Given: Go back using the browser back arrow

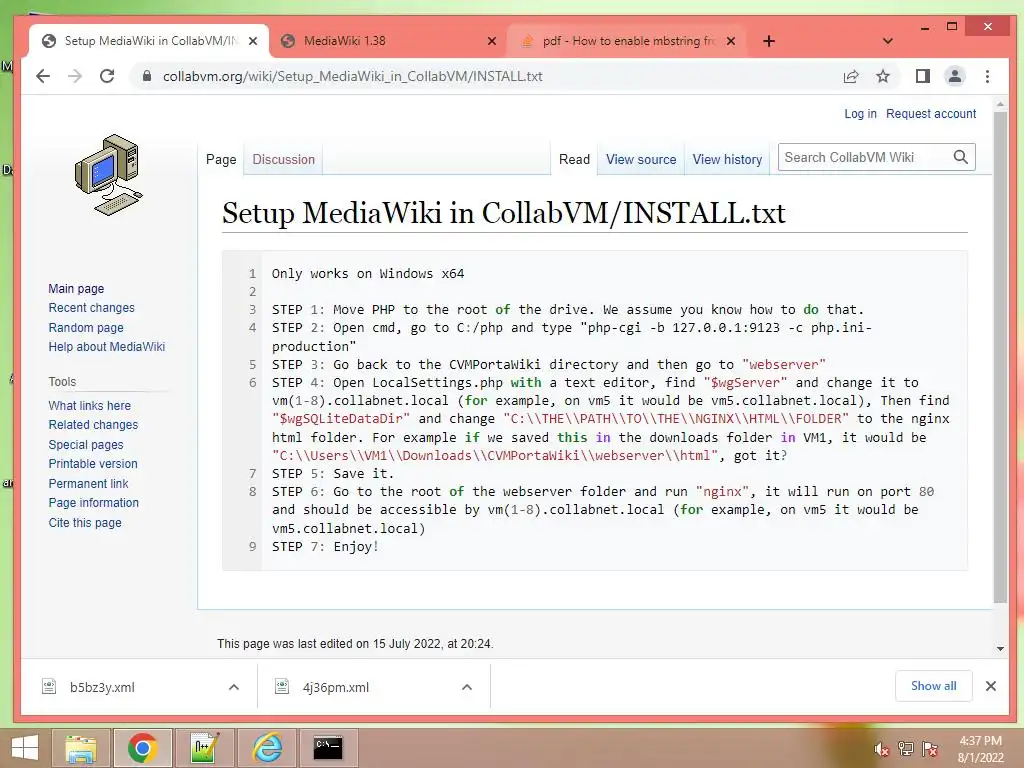Looking at the screenshot, I should point(43,76).
